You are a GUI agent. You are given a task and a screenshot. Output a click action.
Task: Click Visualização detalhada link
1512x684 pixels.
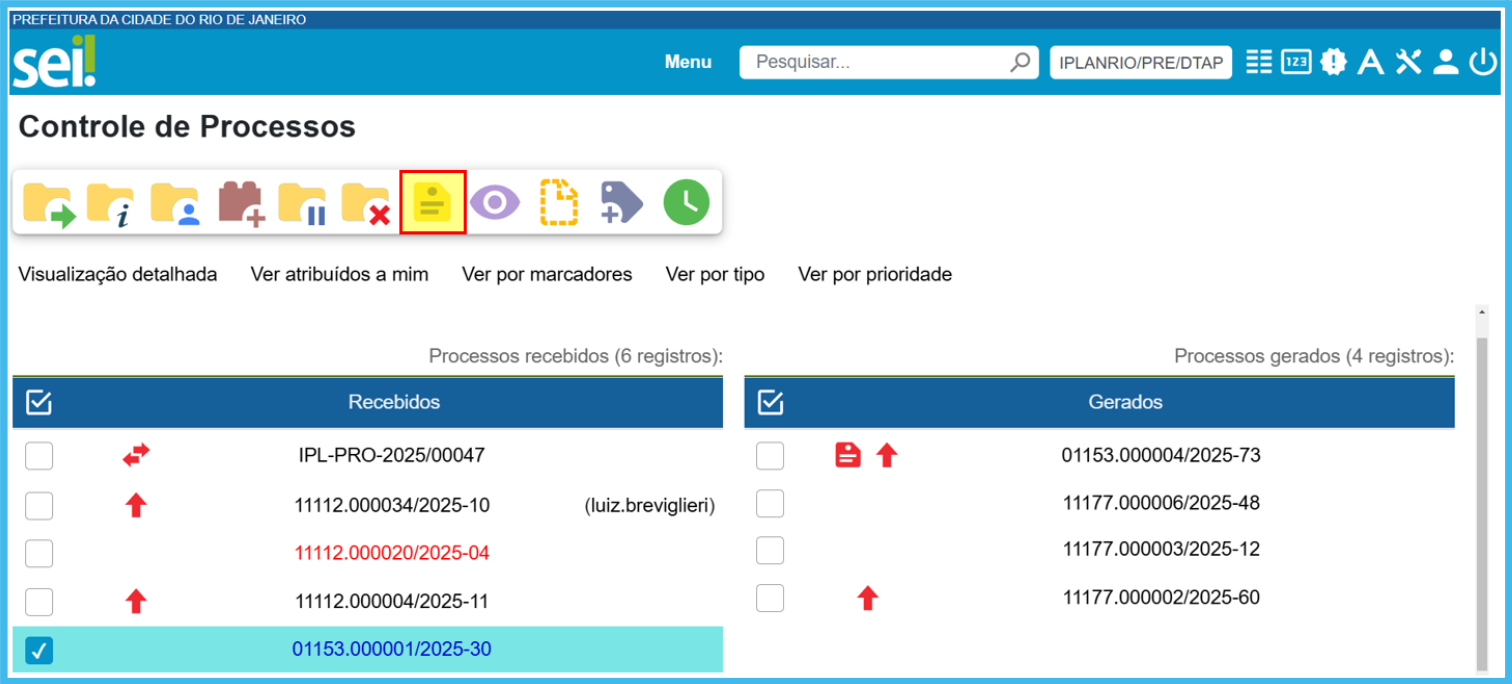pos(118,274)
